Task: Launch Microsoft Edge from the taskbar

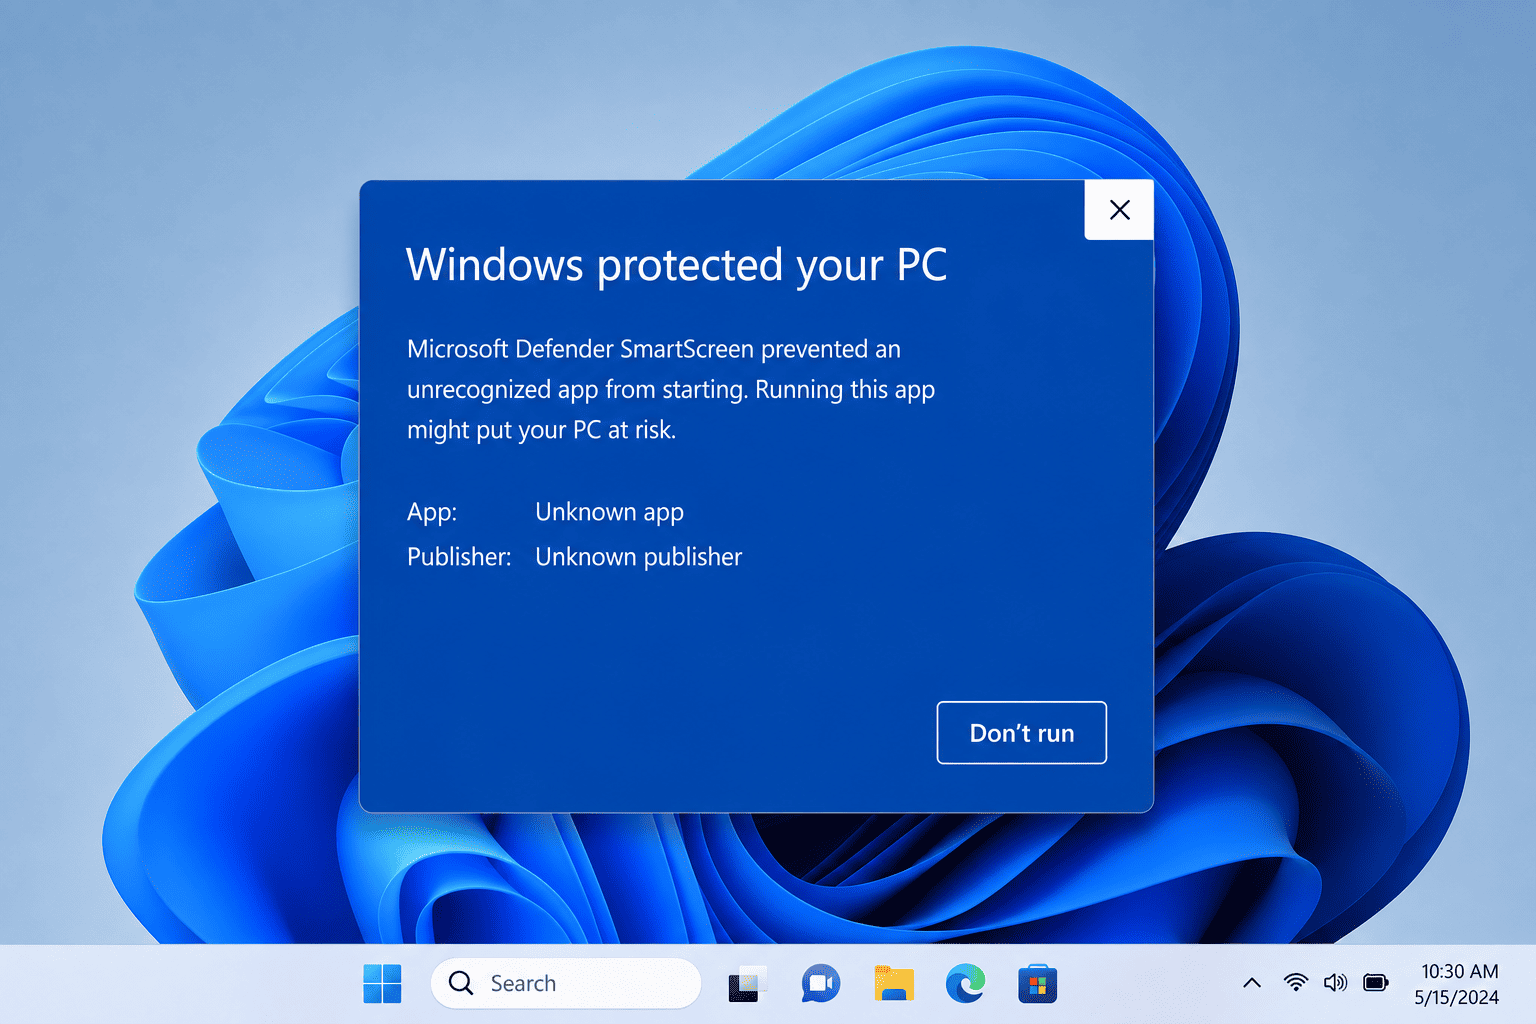Action: coord(966,984)
